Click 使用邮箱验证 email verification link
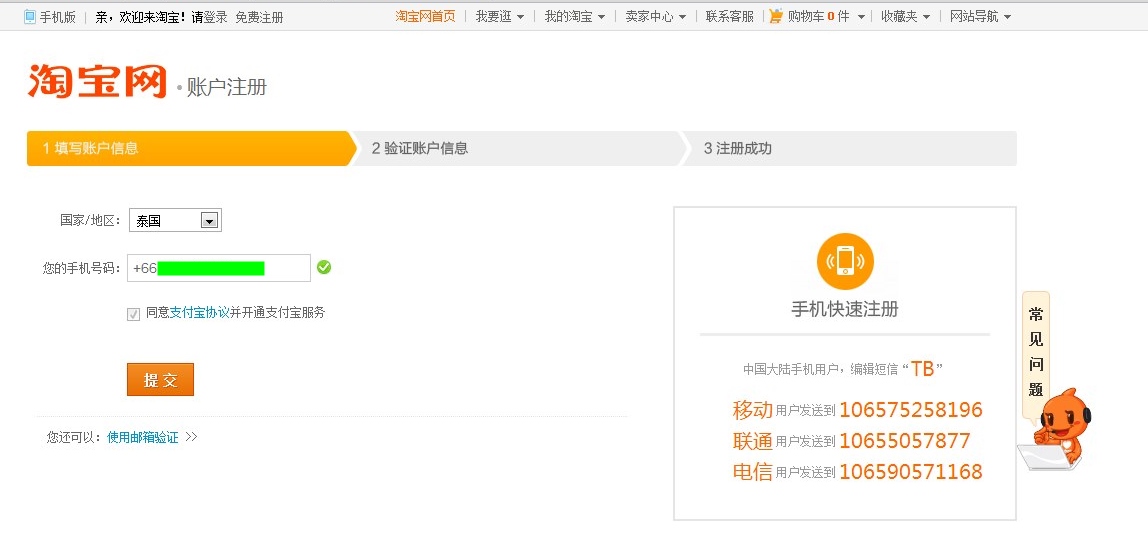This screenshot has width=1148, height=552. pos(143,437)
